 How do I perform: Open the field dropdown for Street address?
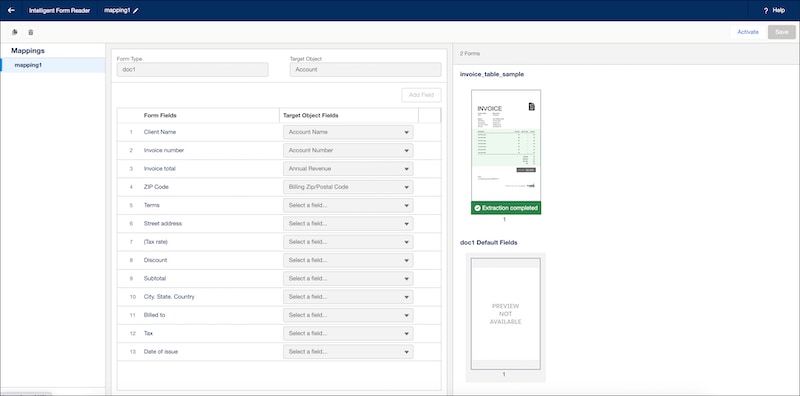tap(348, 224)
